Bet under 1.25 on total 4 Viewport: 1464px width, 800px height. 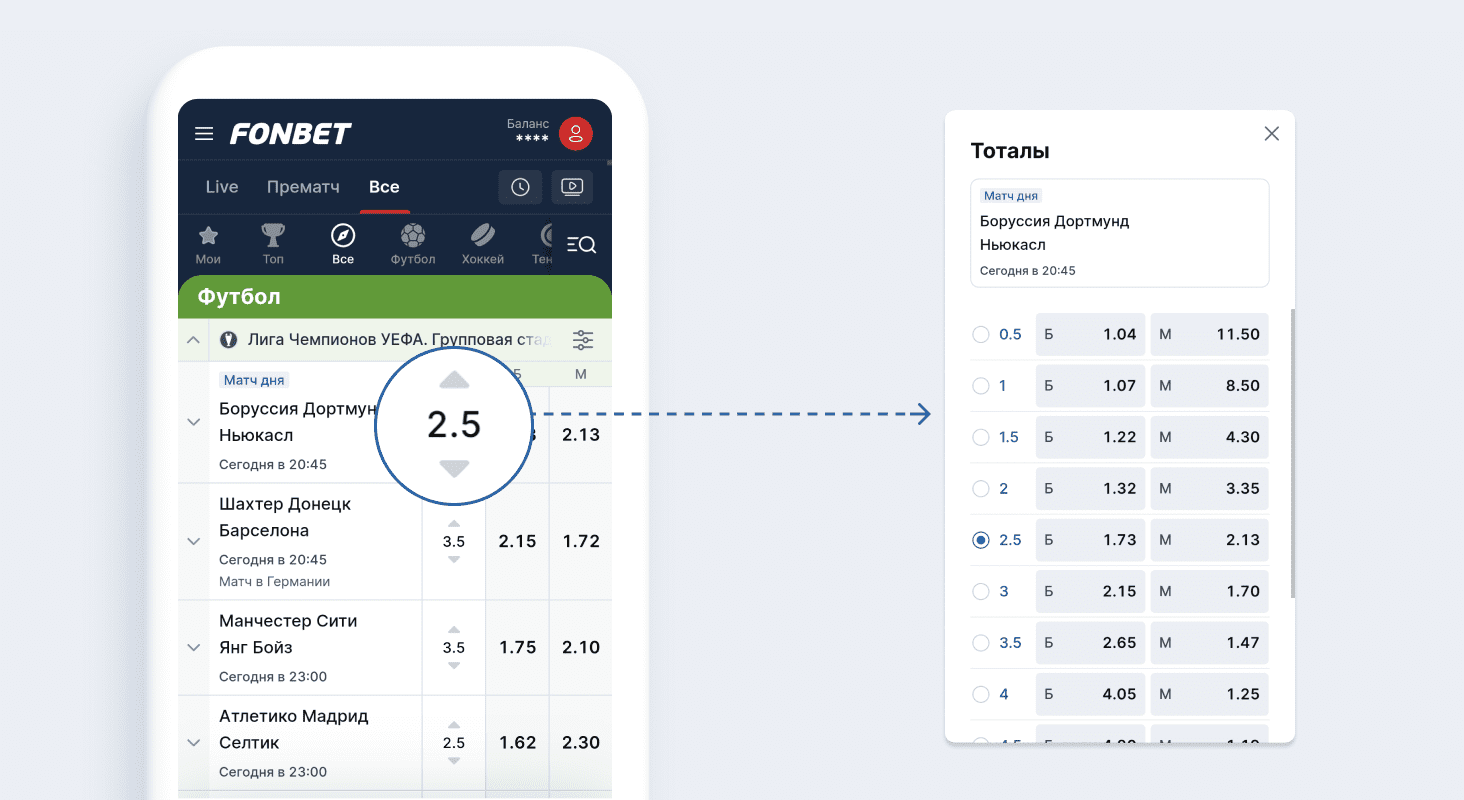[x=1209, y=694]
